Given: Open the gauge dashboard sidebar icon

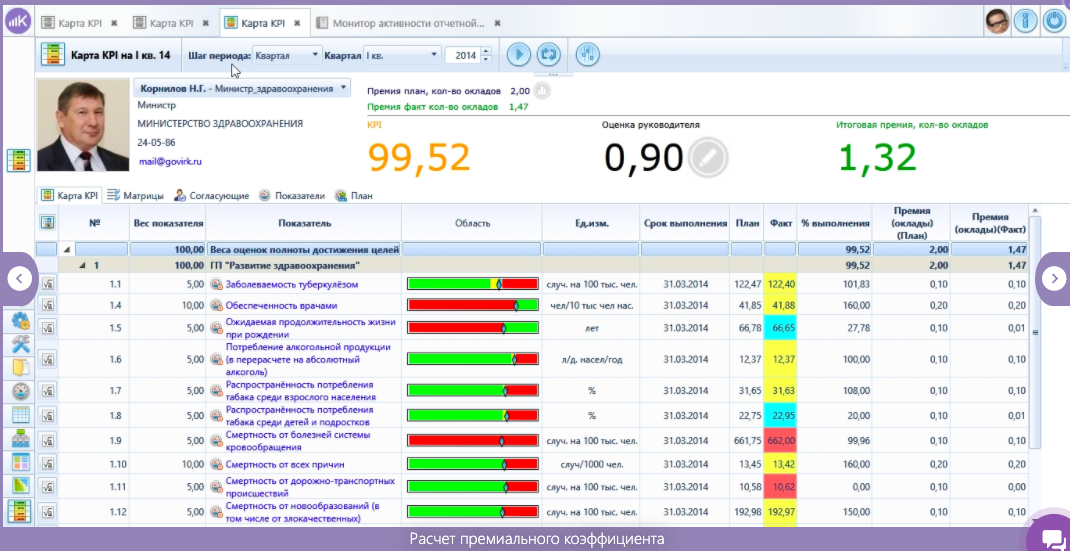Looking at the screenshot, I should click(20, 392).
